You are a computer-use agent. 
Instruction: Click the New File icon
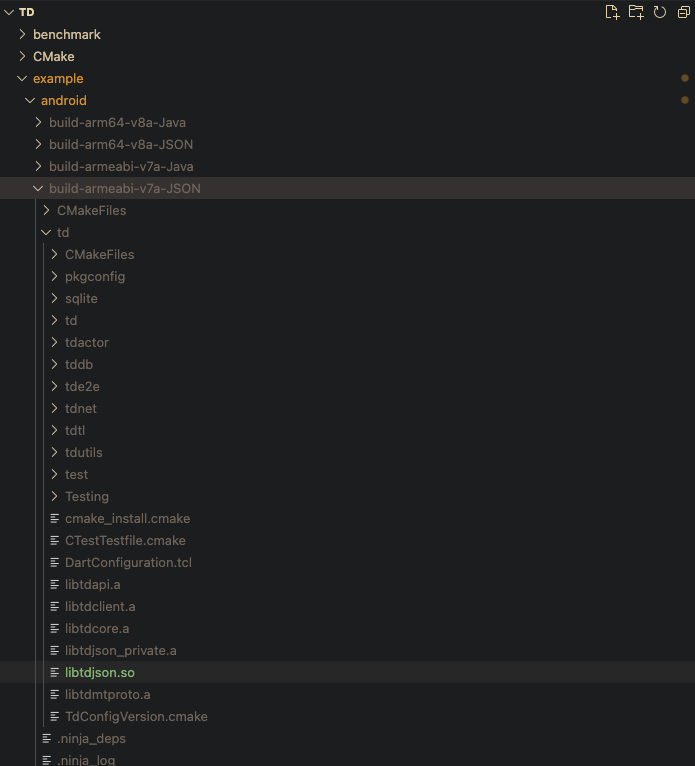612,12
